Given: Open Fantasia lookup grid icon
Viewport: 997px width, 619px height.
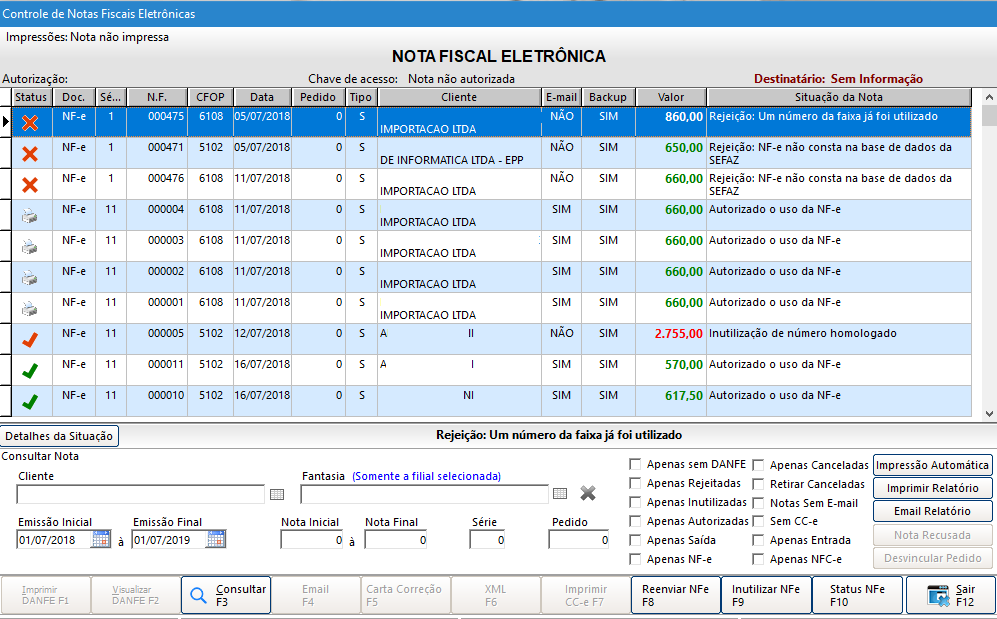Looking at the screenshot, I should 560,493.
